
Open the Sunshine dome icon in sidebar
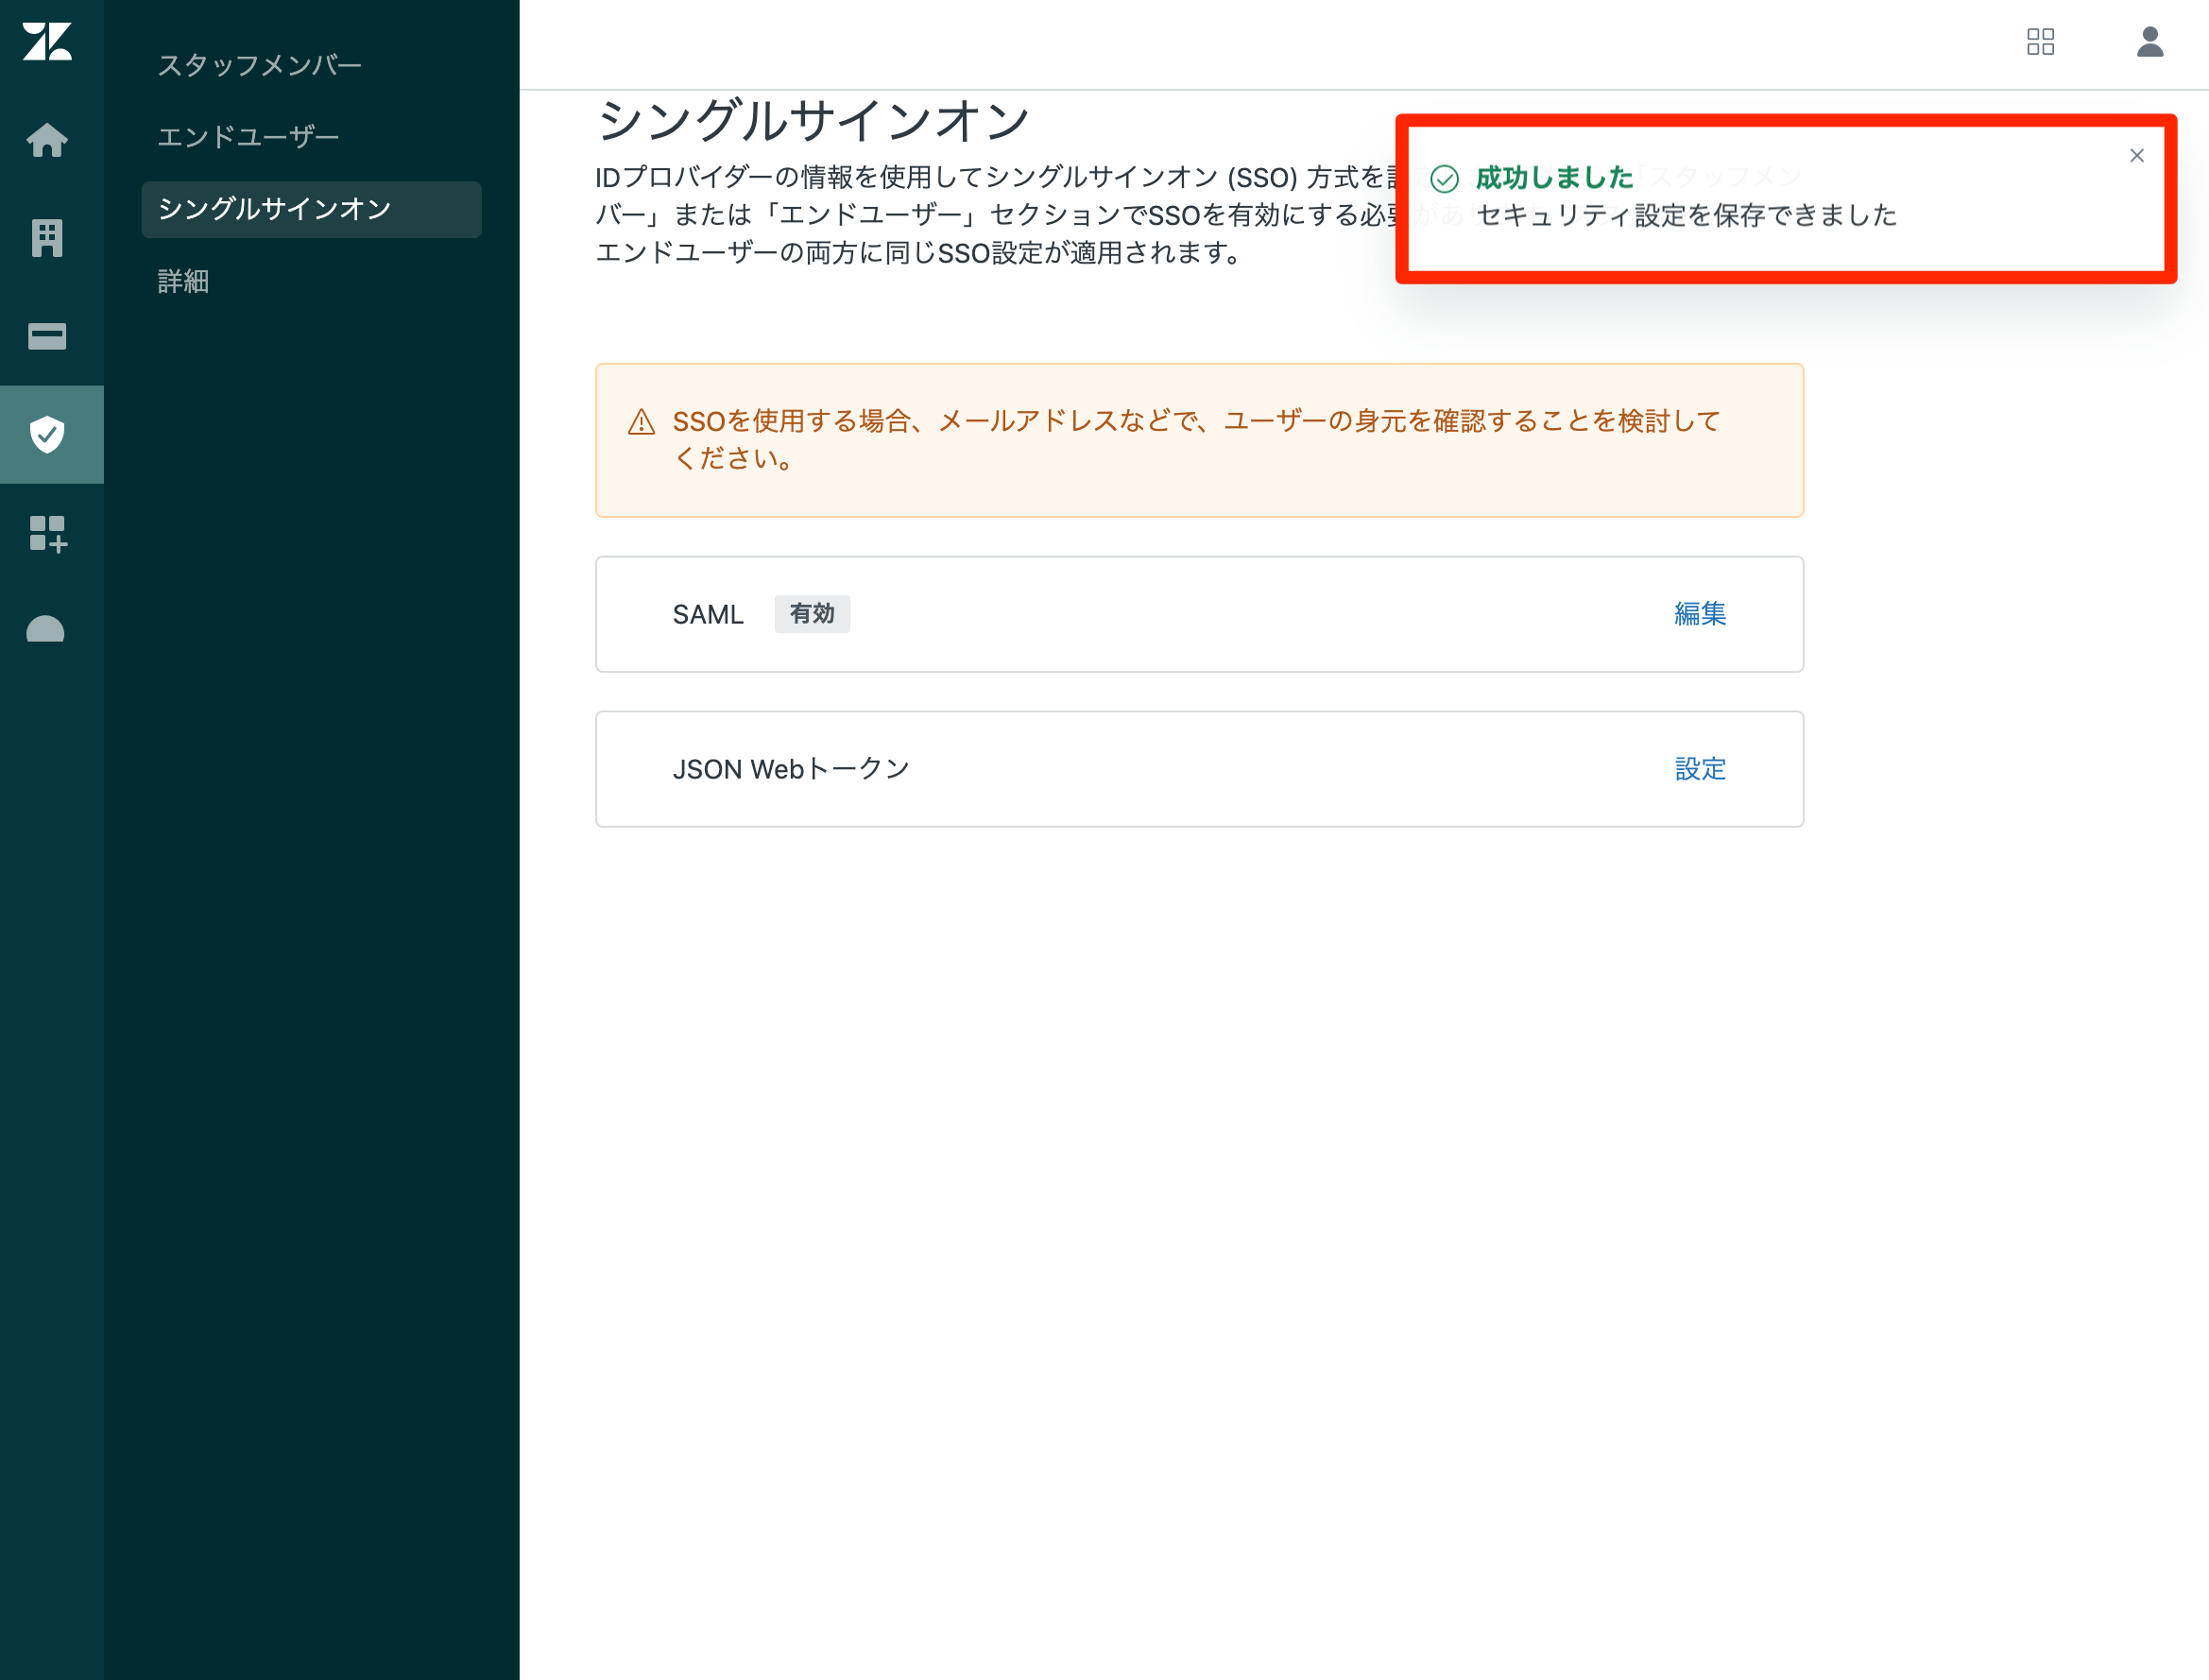point(45,629)
